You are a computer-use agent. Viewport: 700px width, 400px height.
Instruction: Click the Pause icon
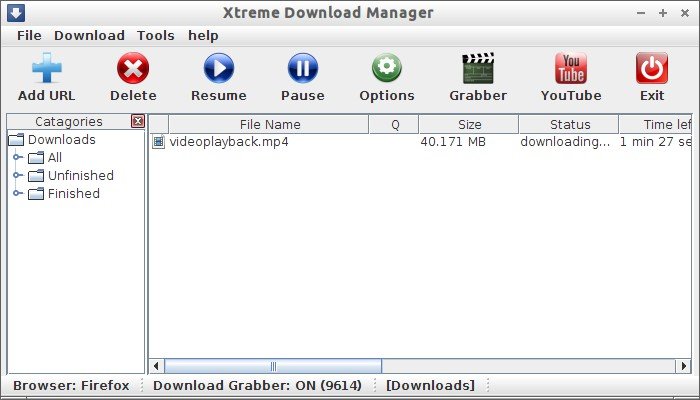(x=303, y=68)
